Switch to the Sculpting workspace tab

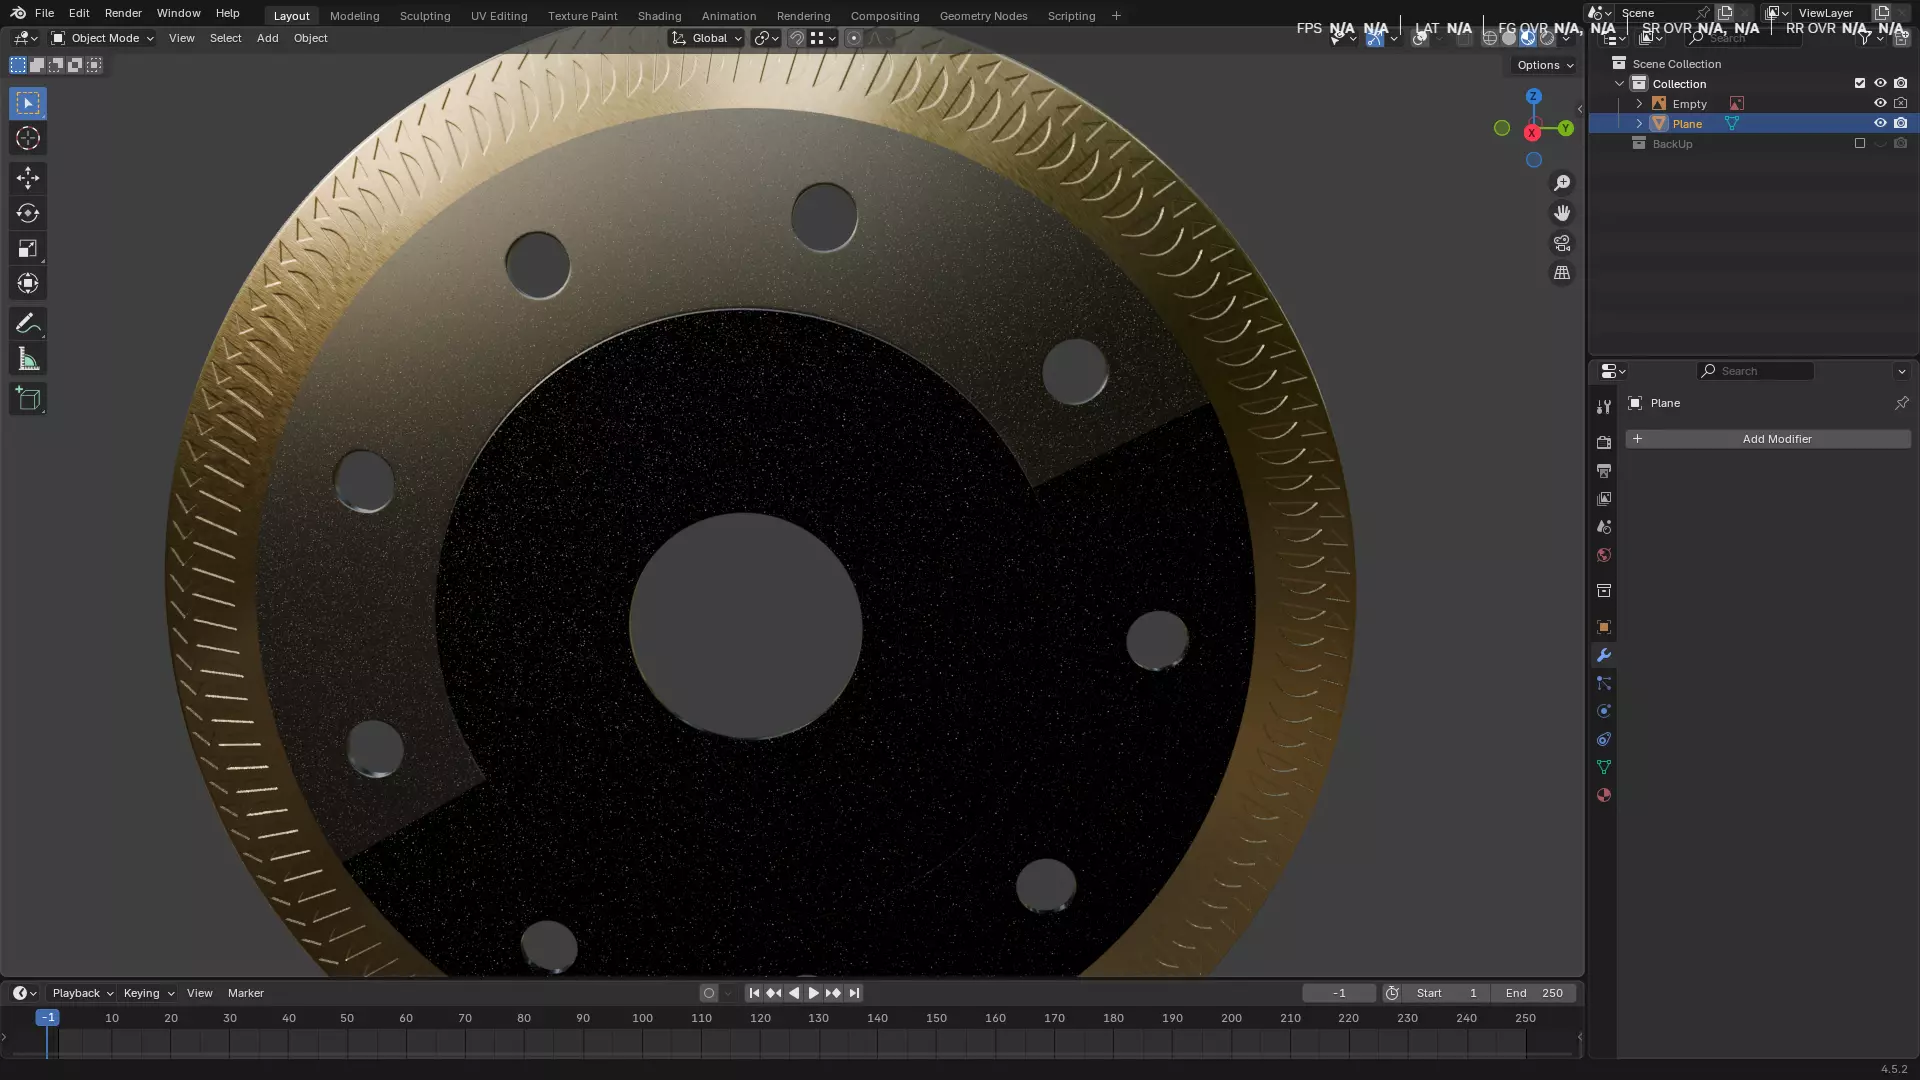[x=425, y=16]
